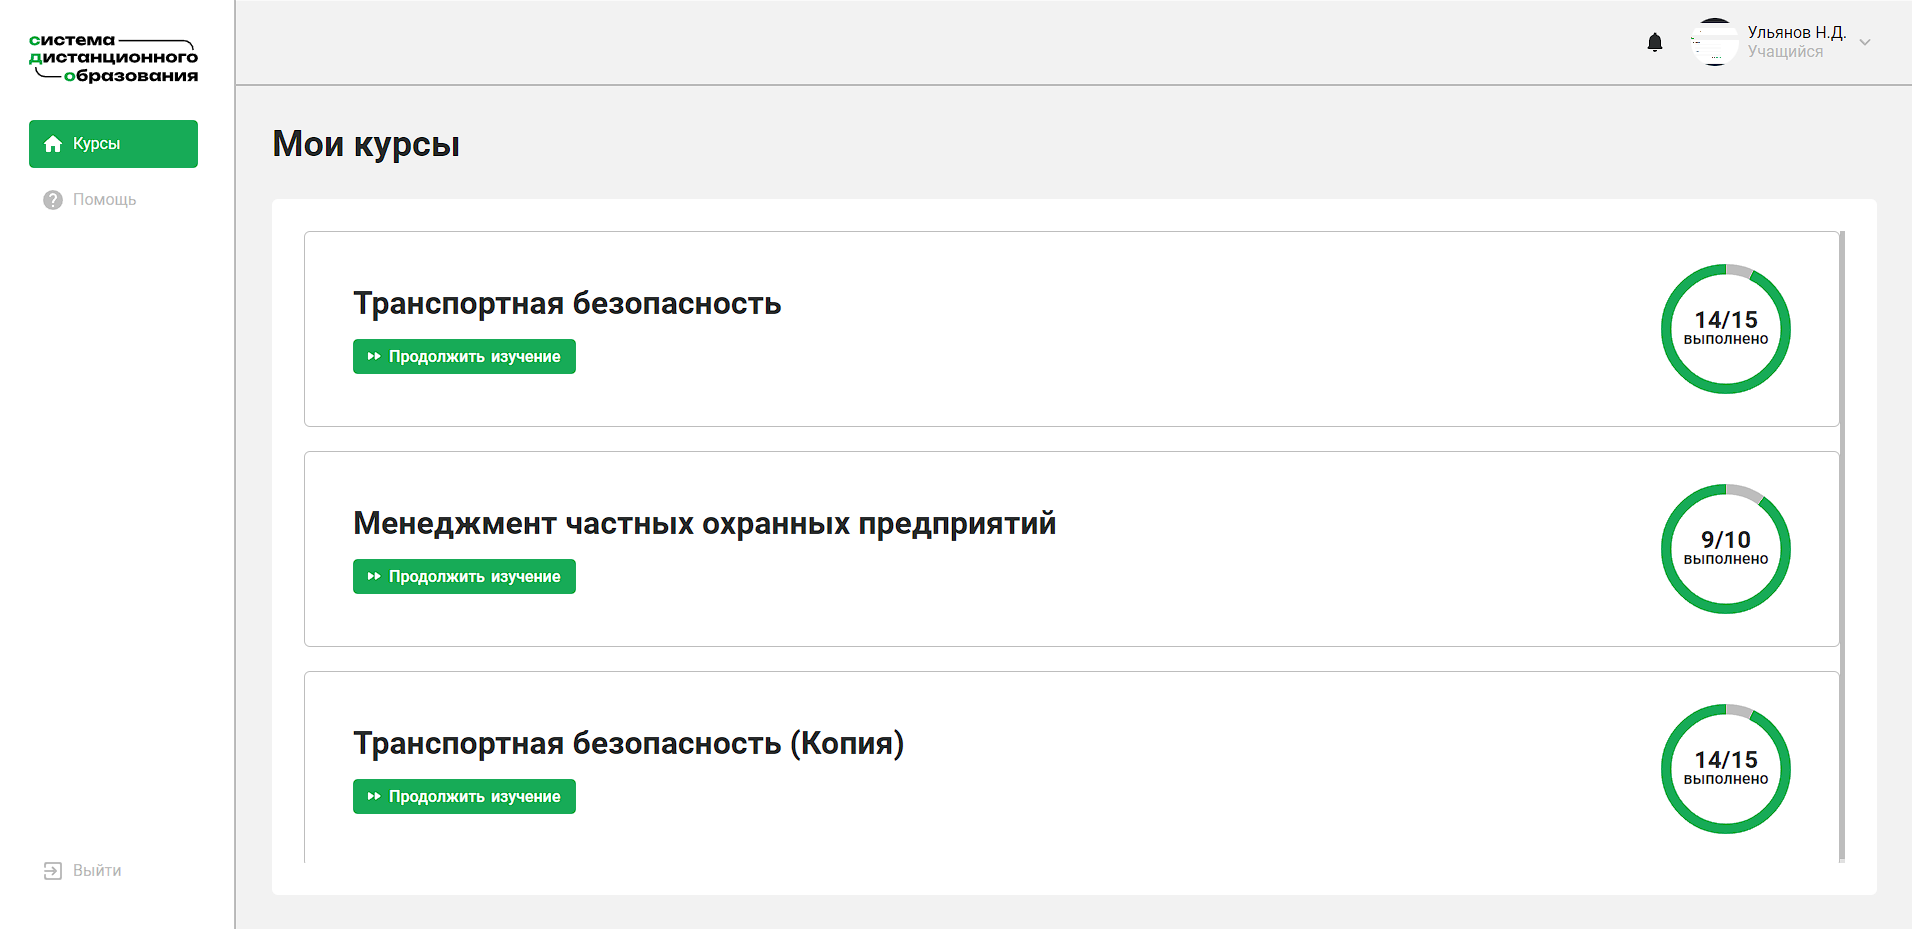
Task: Click the first course's 14/15 progress ring
Action: point(1725,329)
